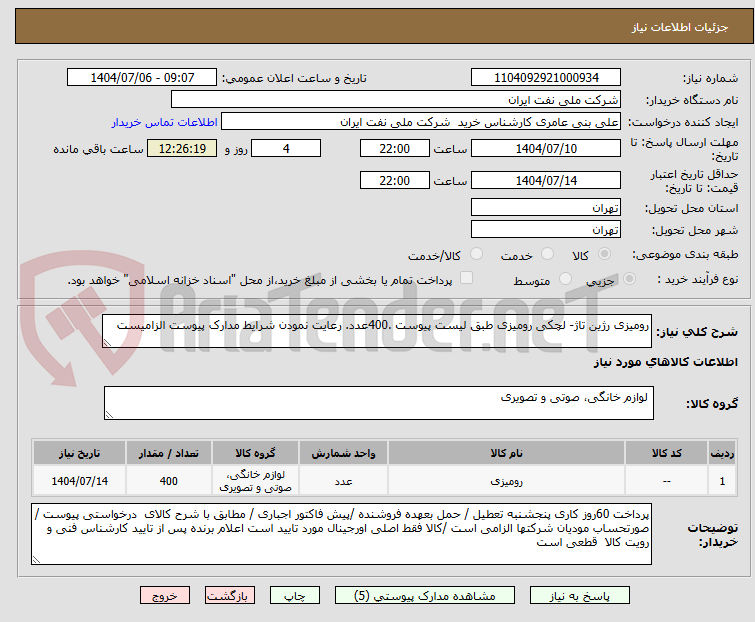755x622 pixels.
Task: Click the استان محل تحویل field
Action: click(x=546, y=207)
